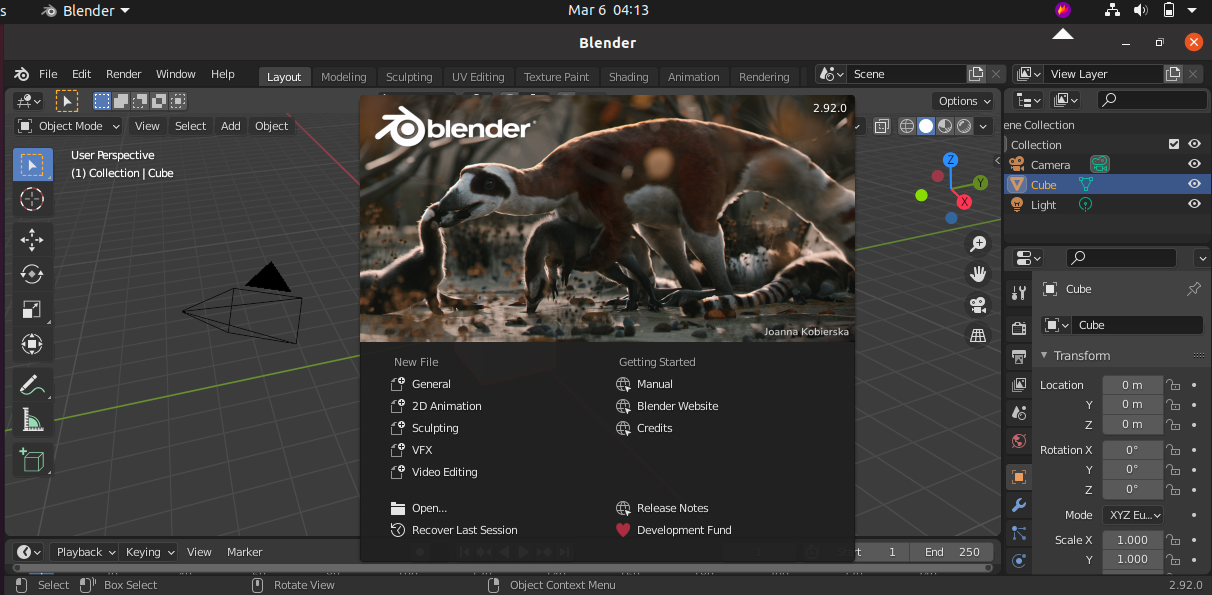This screenshot has height=595, width=1212.
Task: Open the Render properties tab icon
Action: tap(1019, 329)
